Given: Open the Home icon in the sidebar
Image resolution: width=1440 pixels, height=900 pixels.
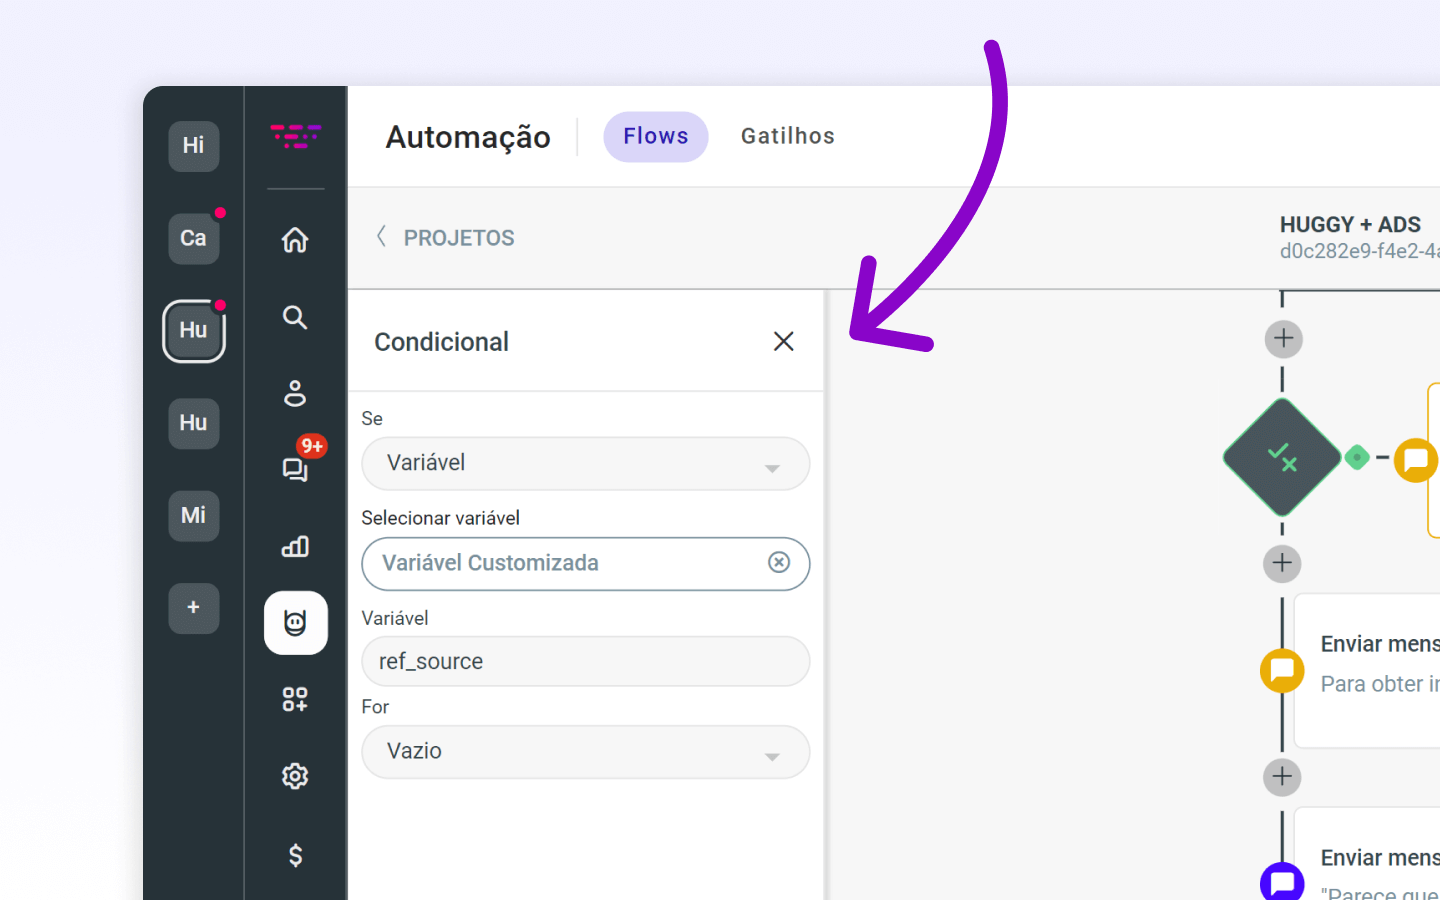Looking at the screenshot, I should [295, 240].
